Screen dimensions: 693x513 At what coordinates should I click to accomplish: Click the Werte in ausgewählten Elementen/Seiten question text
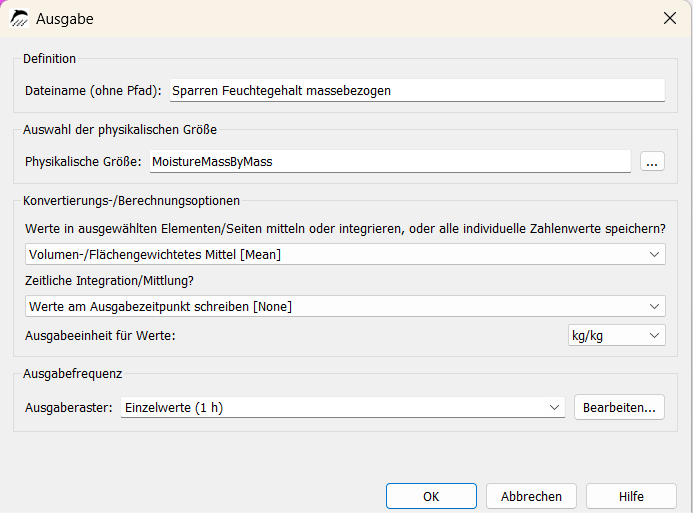click(345, 229)
